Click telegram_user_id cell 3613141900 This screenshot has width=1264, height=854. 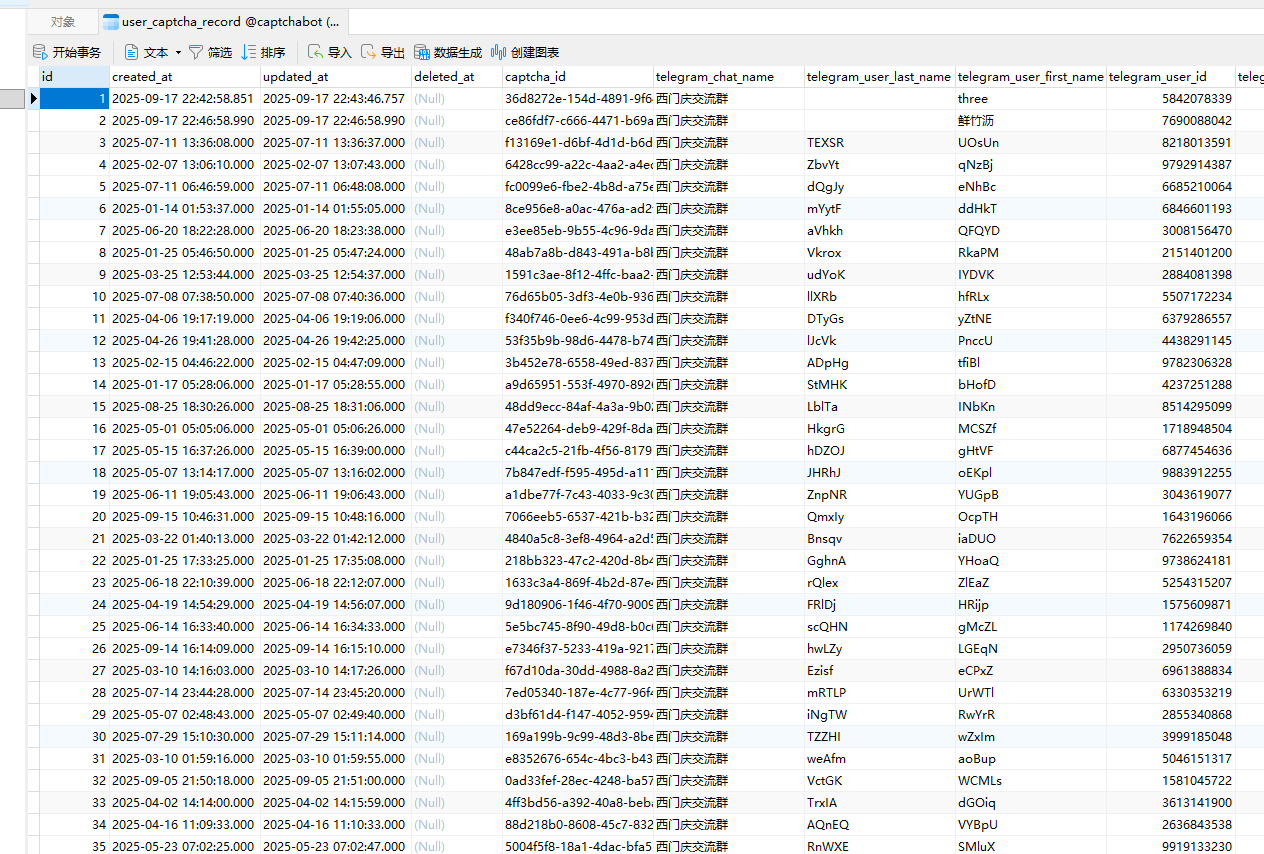1171,802
